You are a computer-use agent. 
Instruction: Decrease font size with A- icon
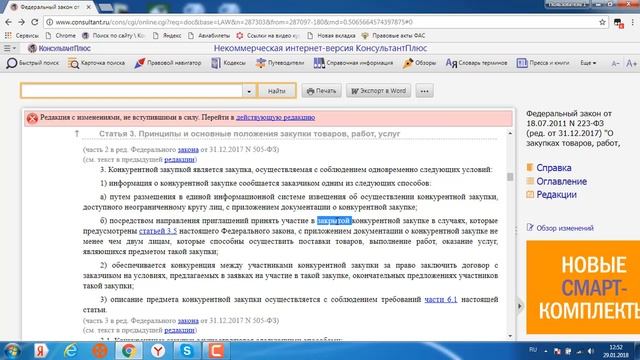615,63
